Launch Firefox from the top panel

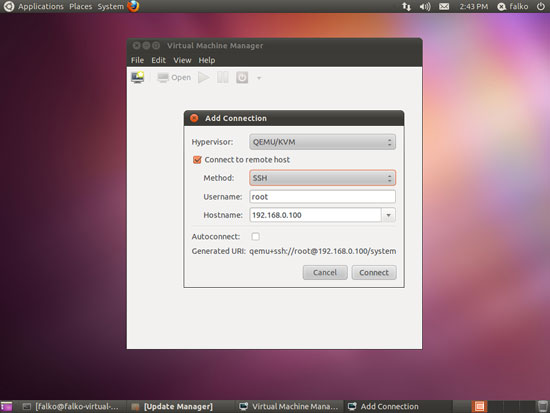click(133, 6)
